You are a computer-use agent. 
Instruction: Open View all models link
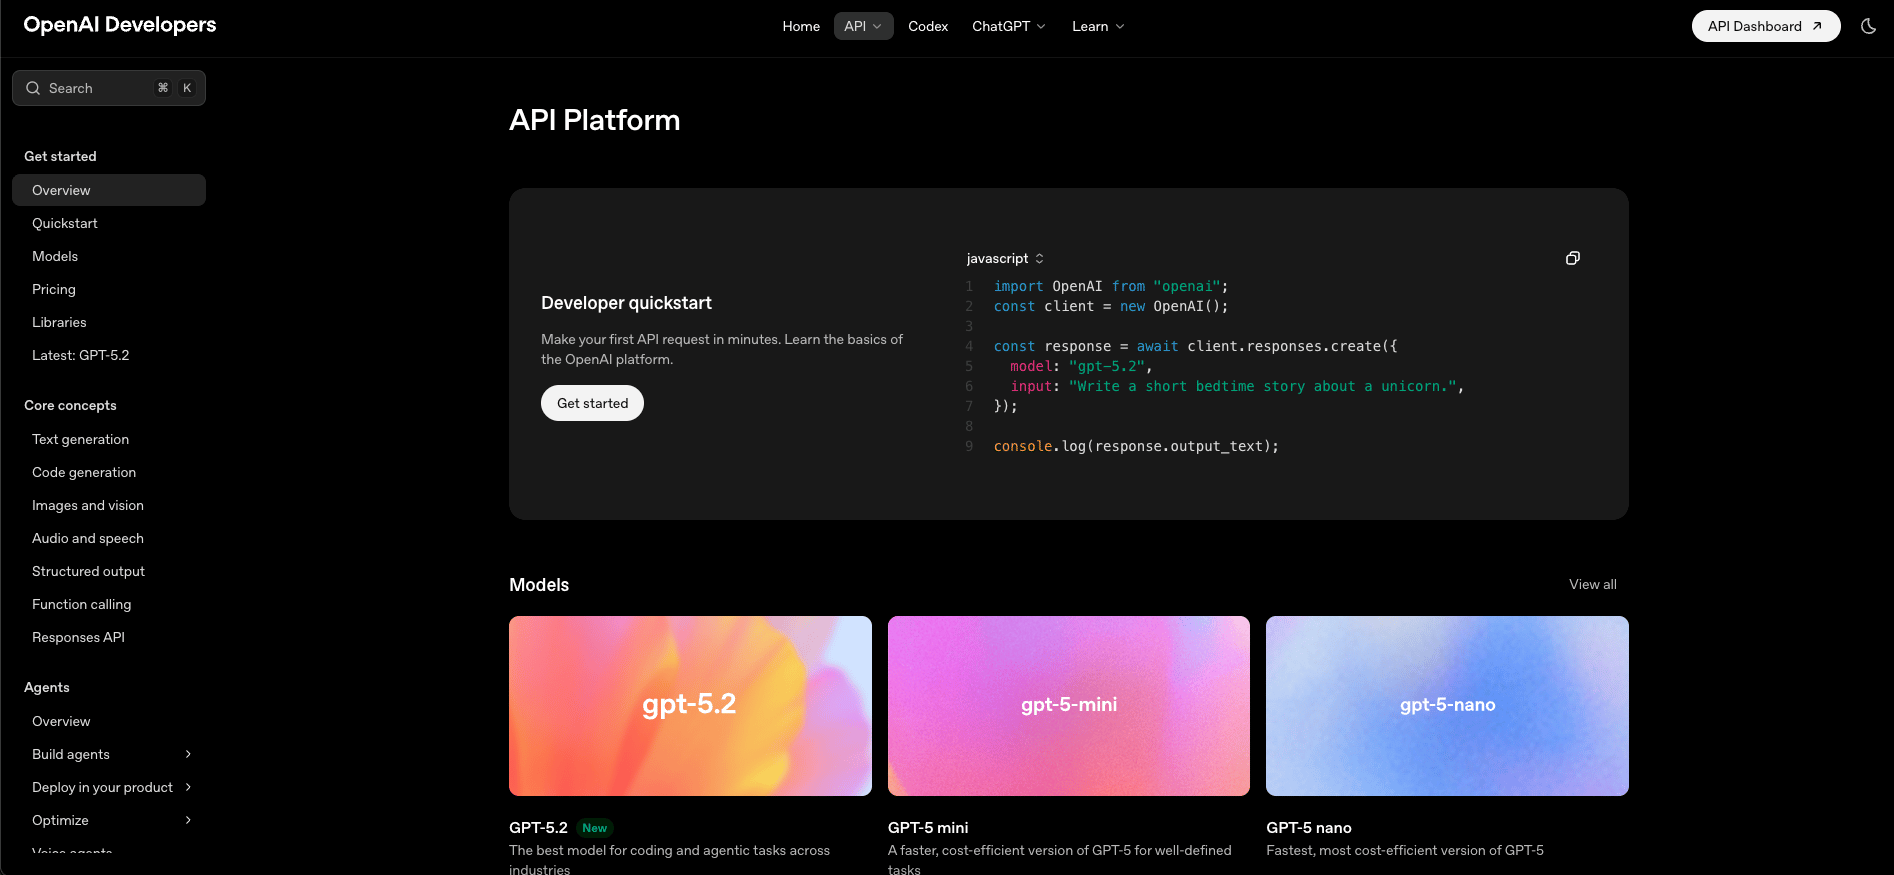pyautogui.click(x=1592, y=584)
